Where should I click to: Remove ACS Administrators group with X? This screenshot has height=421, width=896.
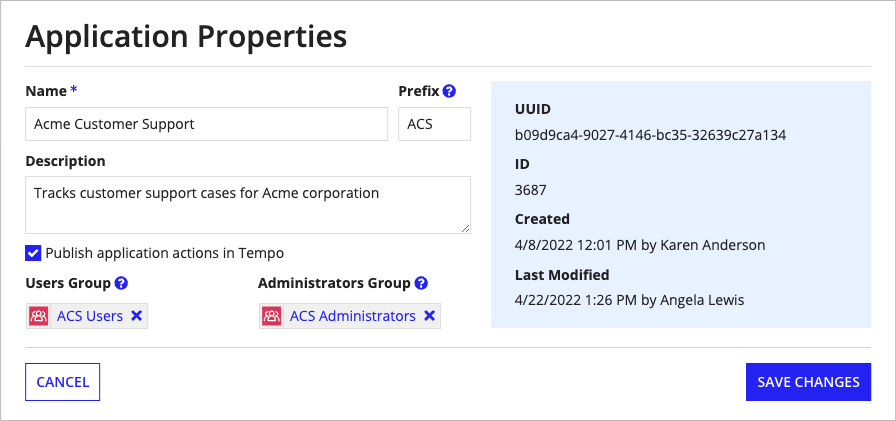pyautogui.click(x=430, y=316)
